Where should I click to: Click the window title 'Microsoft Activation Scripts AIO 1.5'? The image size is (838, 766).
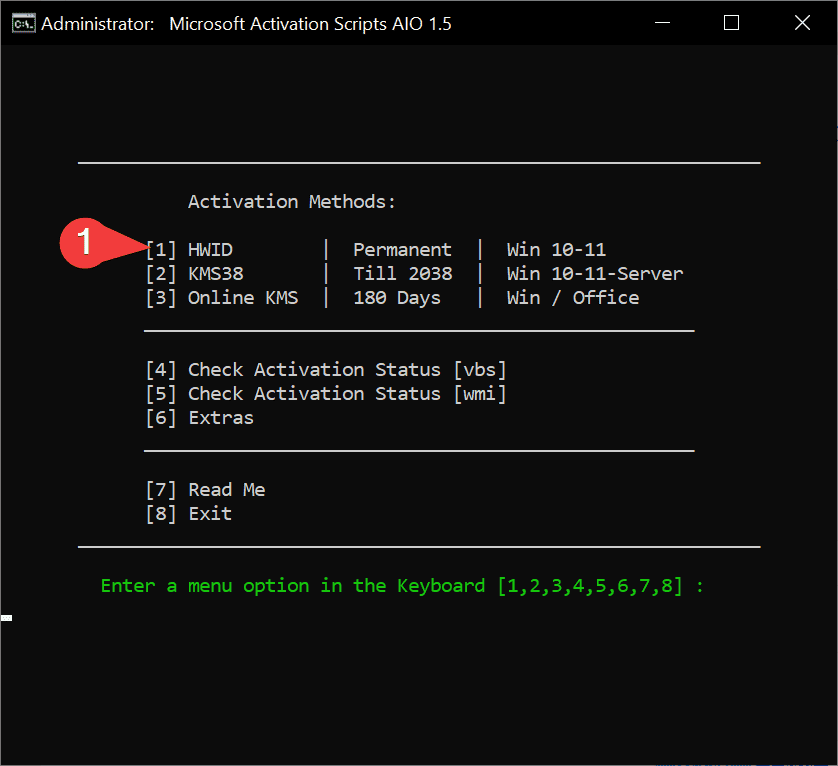point(310,23)
